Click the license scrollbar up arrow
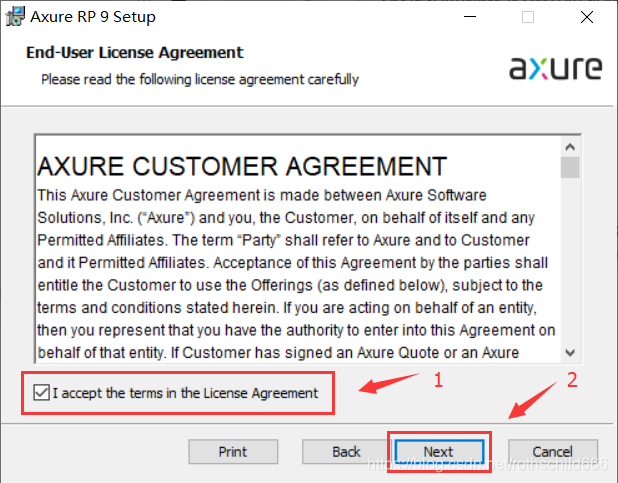This screenshot has height=483, width=618. click(x=570, y=144)
